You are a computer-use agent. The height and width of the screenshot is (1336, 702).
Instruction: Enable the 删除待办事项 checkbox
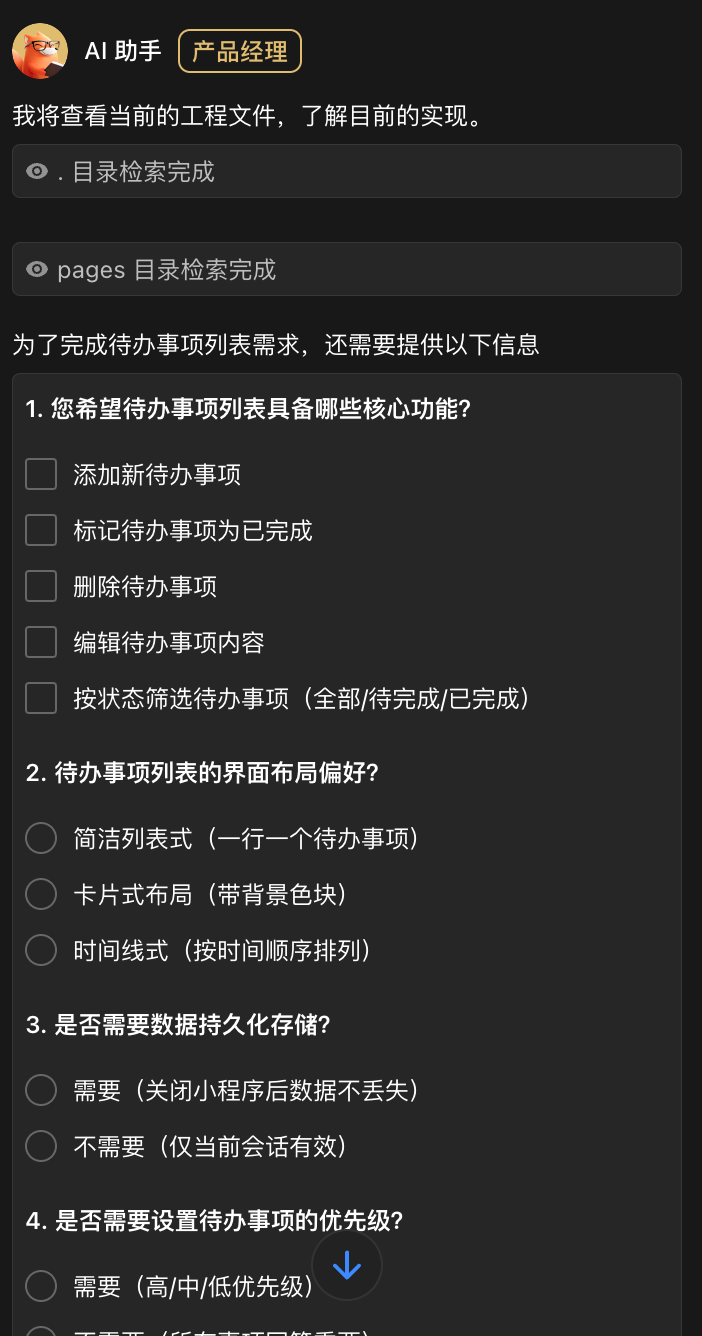coord(41,586)
